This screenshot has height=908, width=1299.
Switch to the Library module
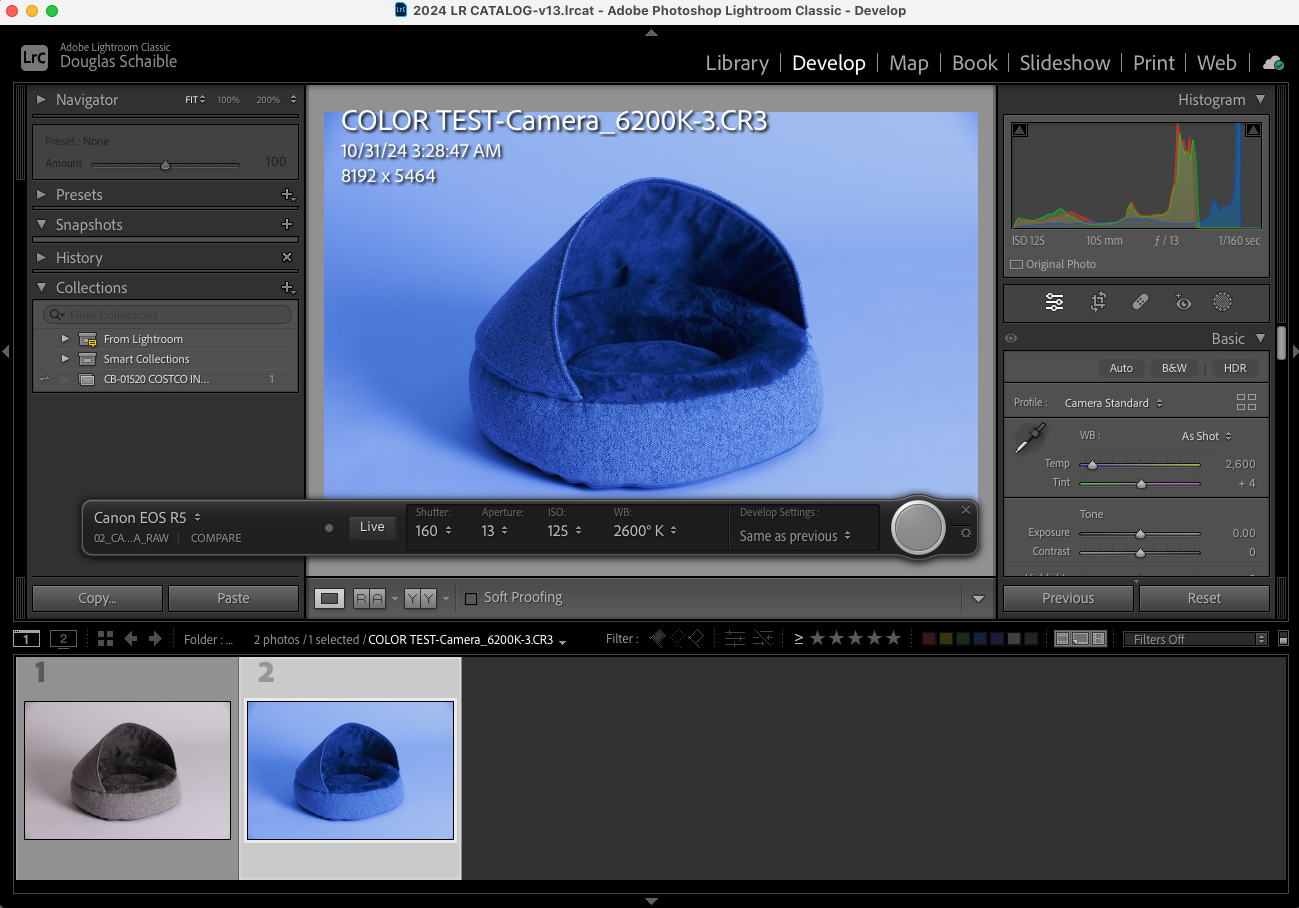click(x=737, y=63)
